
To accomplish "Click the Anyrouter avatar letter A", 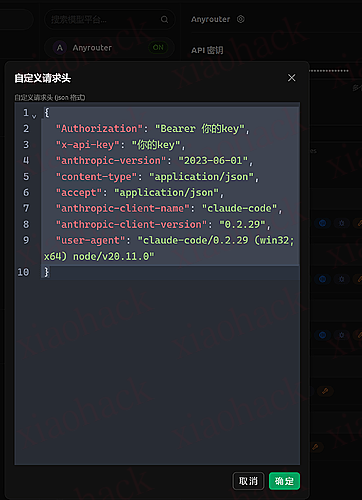I will (x=60, y=48).
